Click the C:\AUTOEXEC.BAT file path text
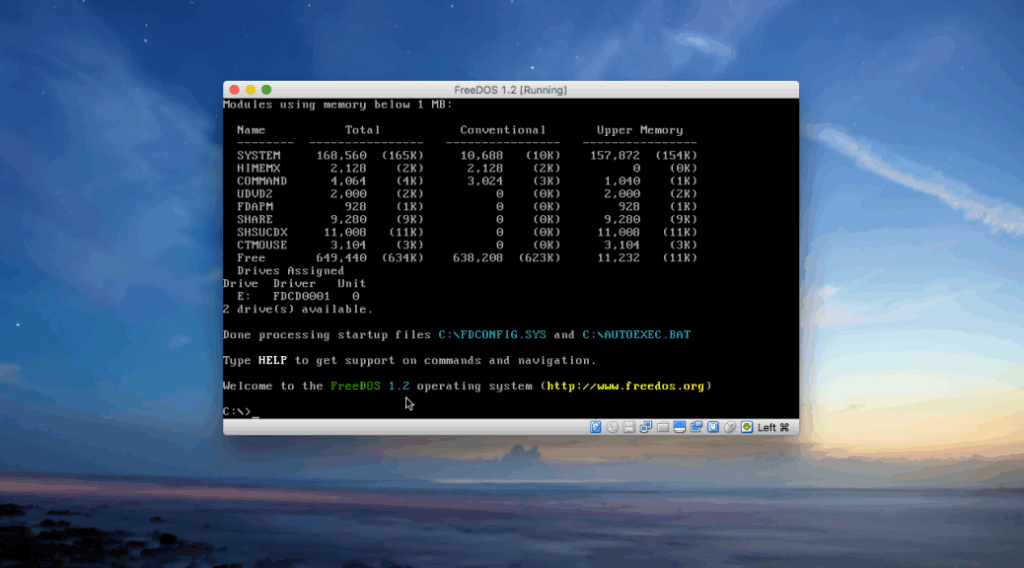1024x568 pixels. pyautogui.click(x=636, y=335)
